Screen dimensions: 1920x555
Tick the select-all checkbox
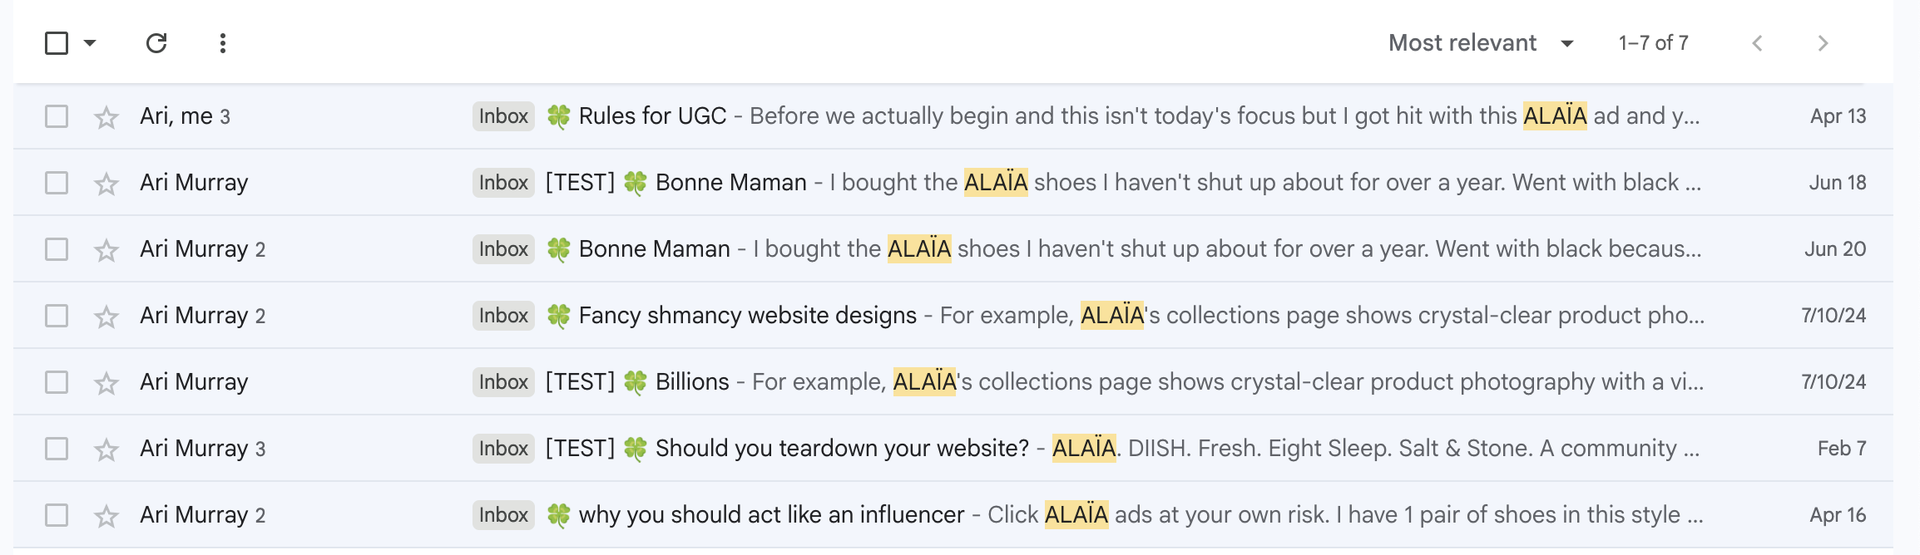(x=57, y=43)
